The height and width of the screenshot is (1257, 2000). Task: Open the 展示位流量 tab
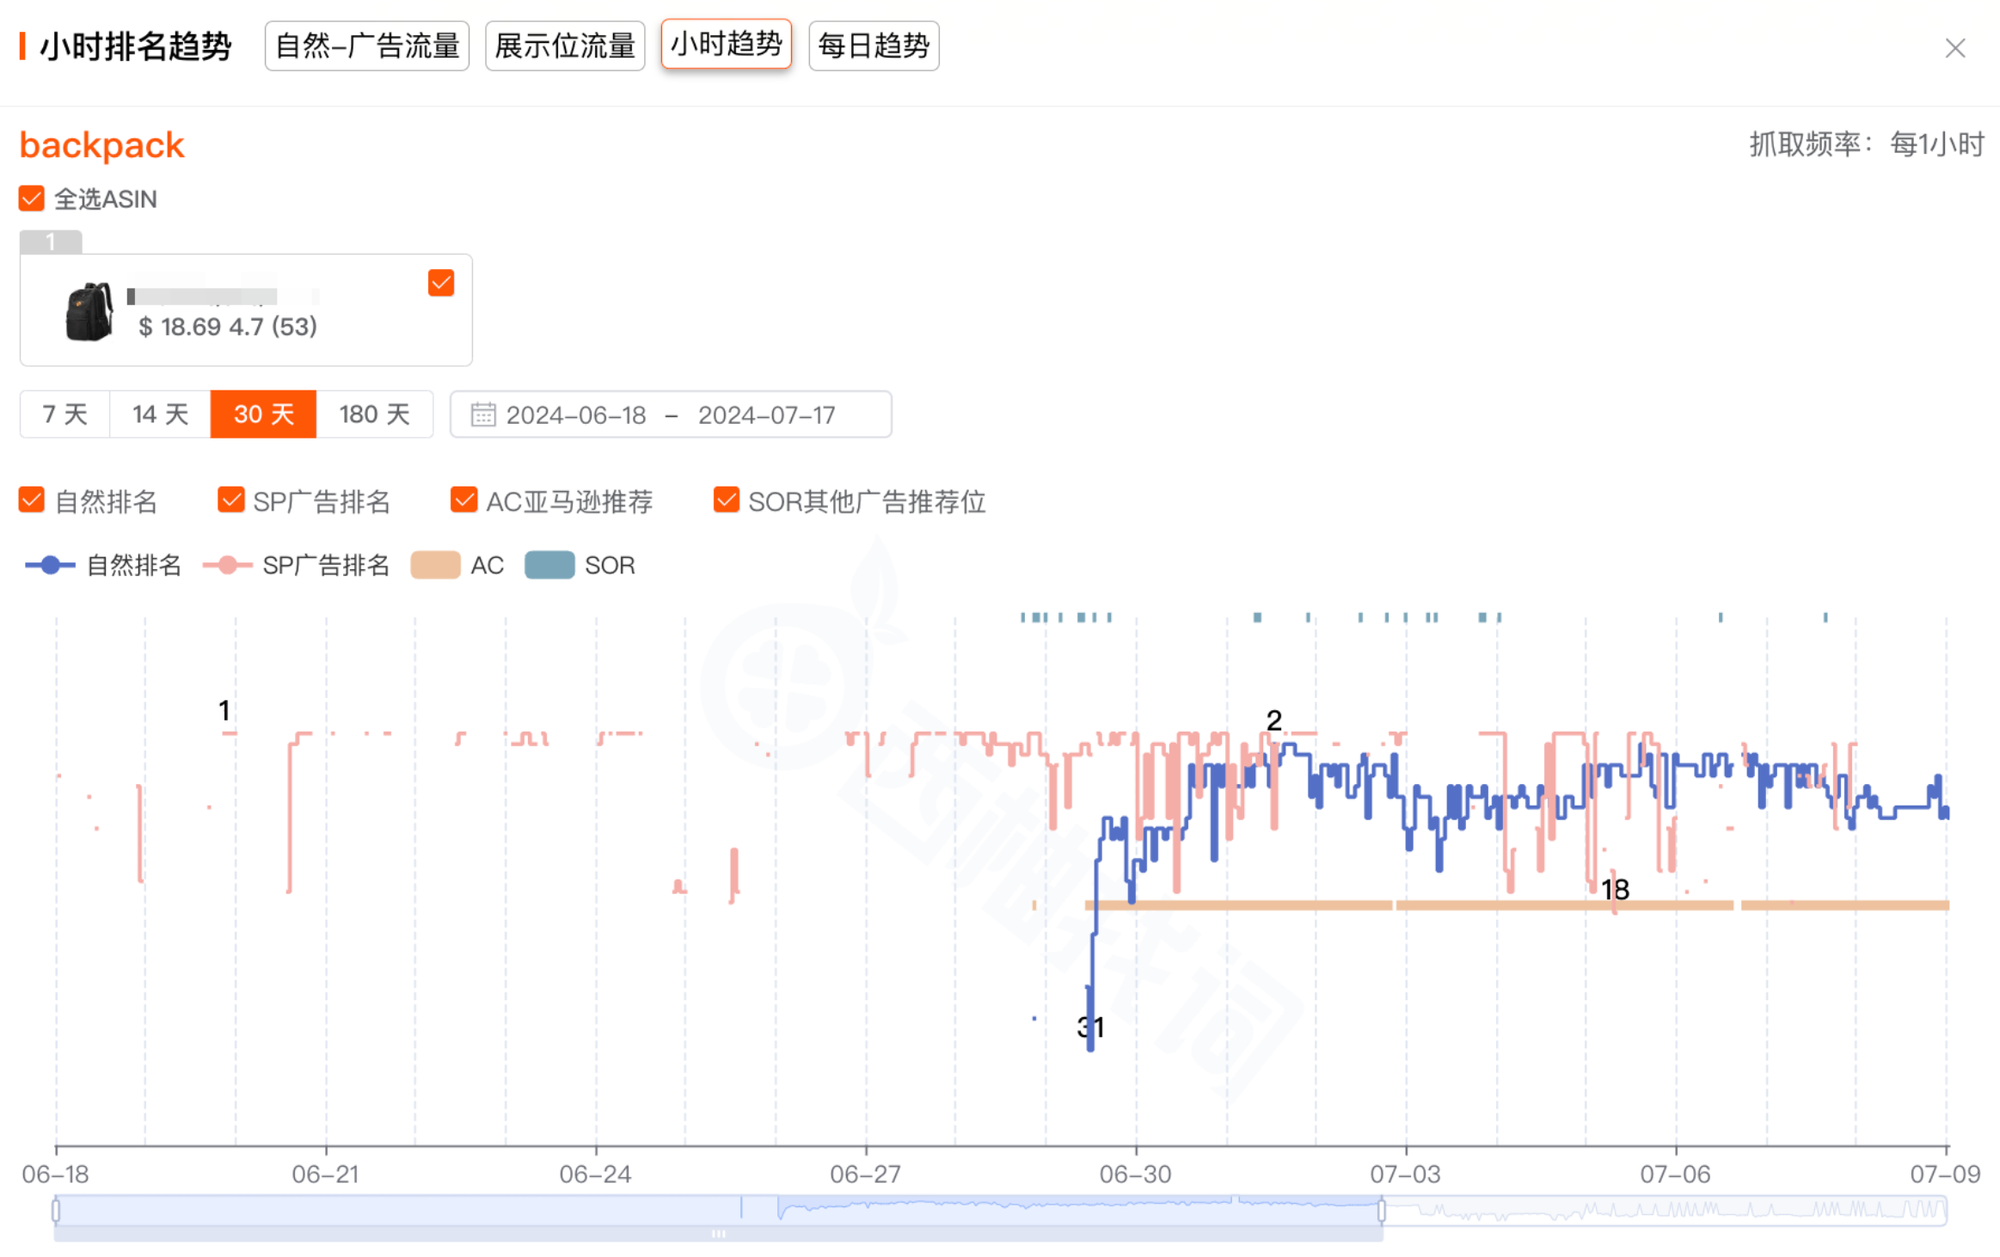565,46
